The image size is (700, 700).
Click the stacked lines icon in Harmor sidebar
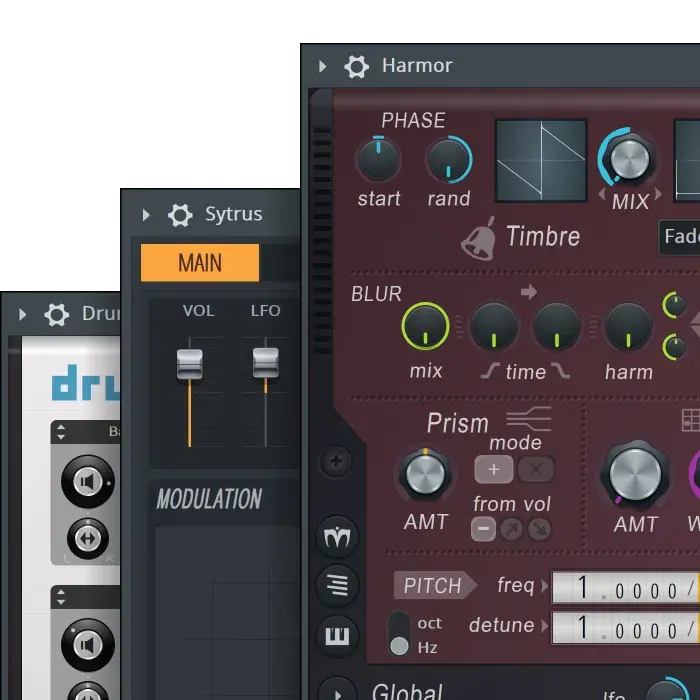(x=338, y=585)
